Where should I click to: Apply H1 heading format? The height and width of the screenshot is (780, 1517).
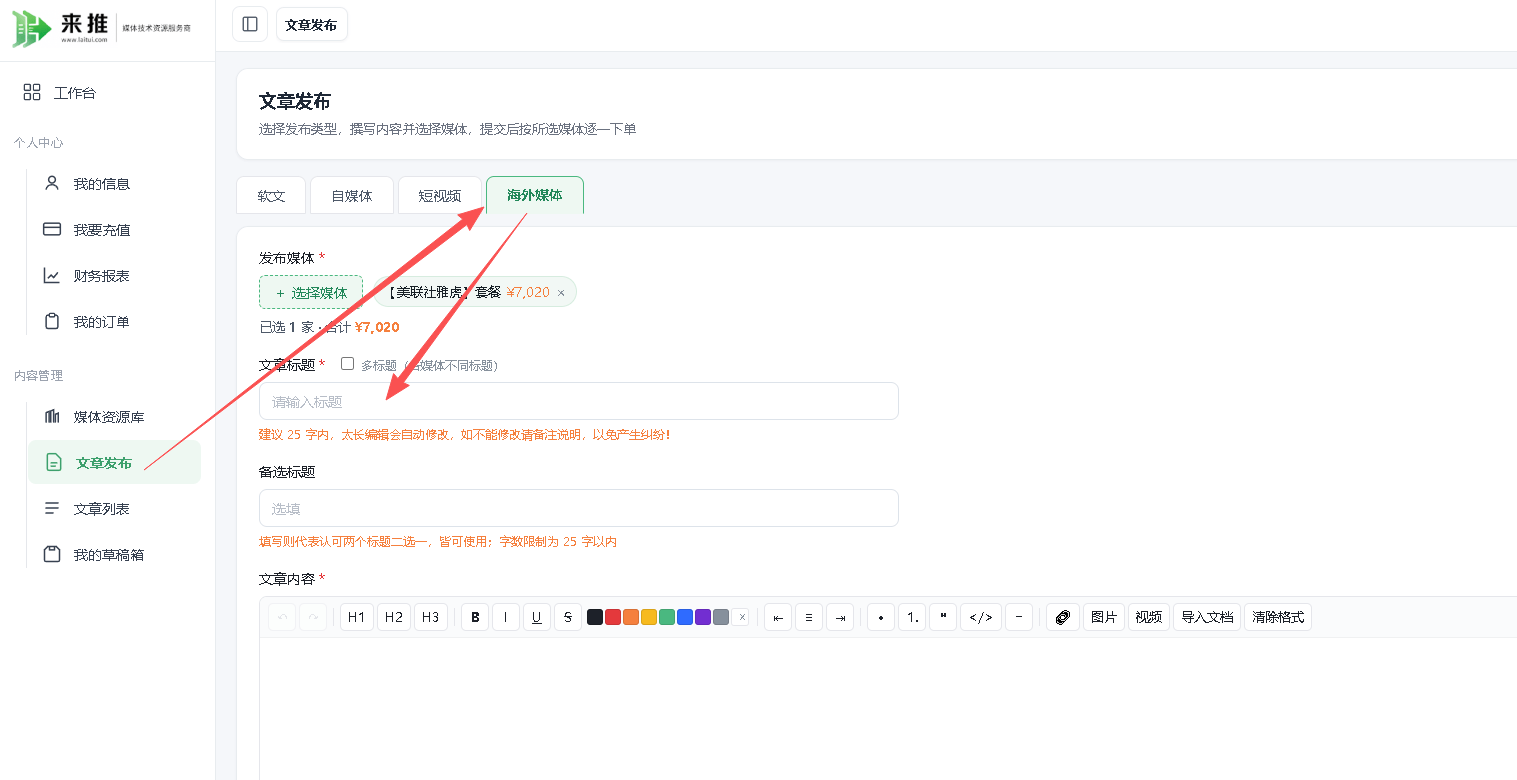tap(356, 617)
